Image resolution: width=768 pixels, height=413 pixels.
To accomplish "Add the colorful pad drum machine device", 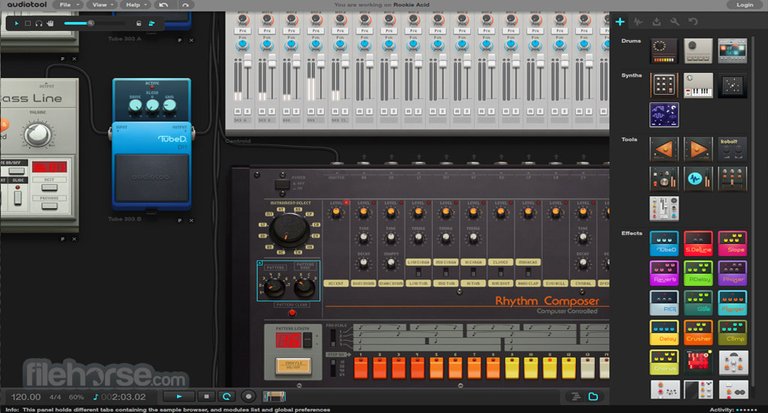I will pos(733,50).
